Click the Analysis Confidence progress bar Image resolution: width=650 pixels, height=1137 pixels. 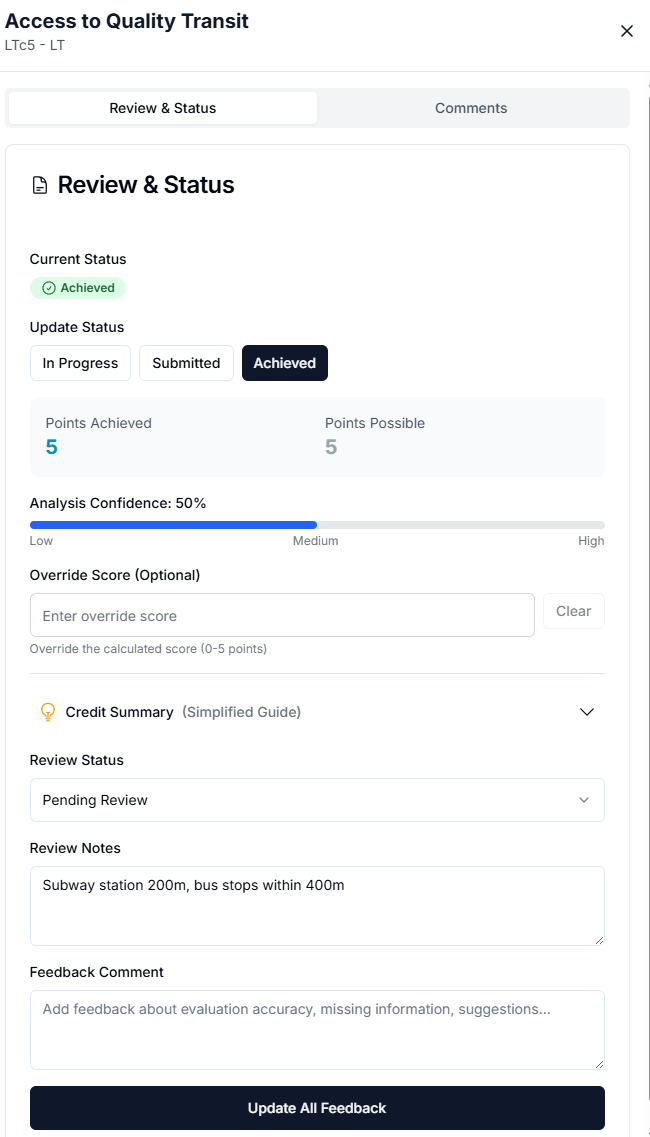click(x=317, y=524)
